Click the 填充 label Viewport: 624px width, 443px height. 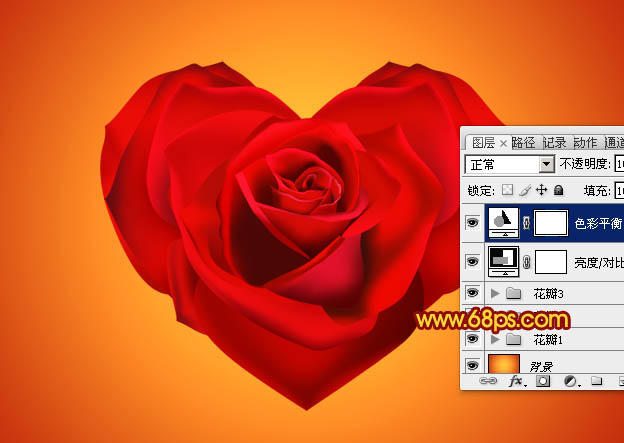point(597,191)
